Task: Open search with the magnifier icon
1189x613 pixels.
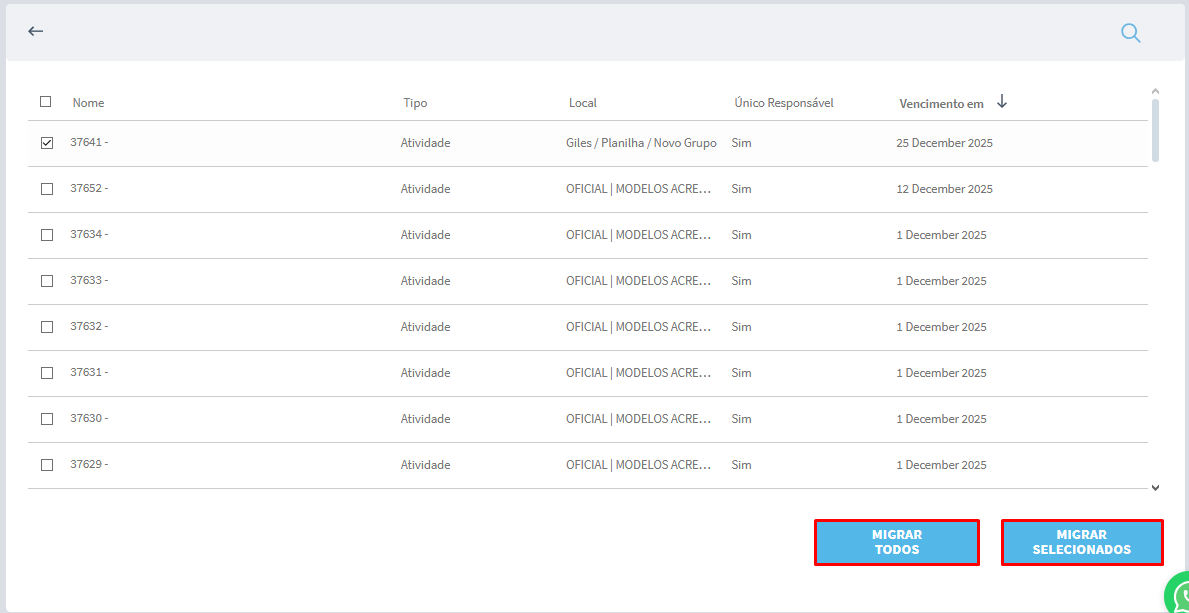Action: pos(1130,33)
